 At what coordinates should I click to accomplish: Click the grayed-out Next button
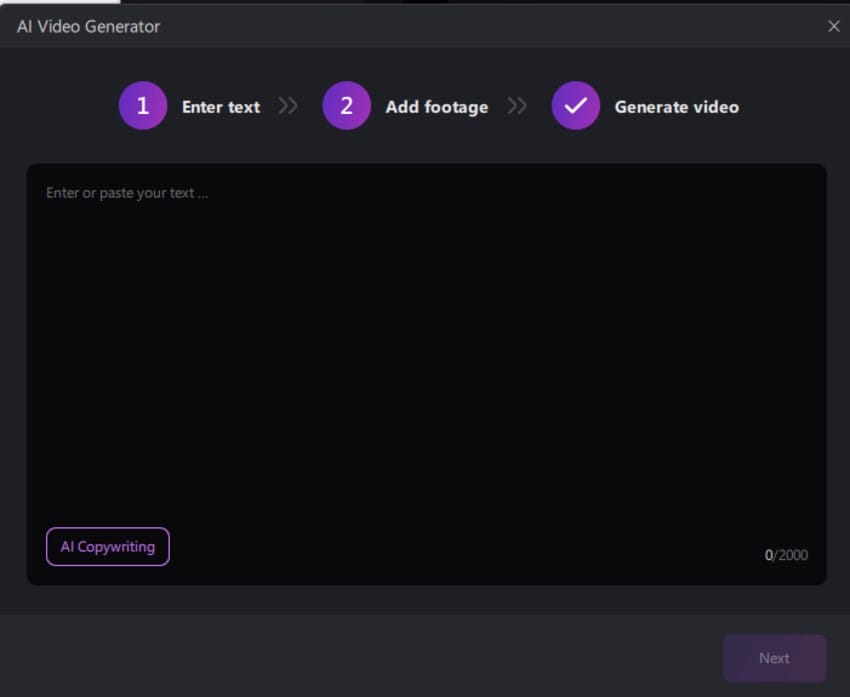[774, 657]
